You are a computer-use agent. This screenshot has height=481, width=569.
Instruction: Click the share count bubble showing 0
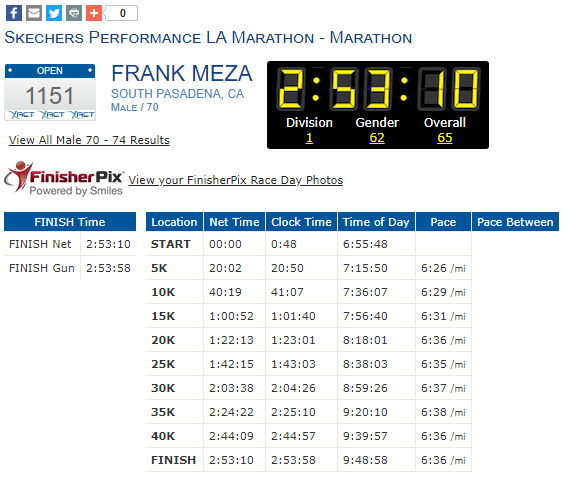click(x=122, y=13)
